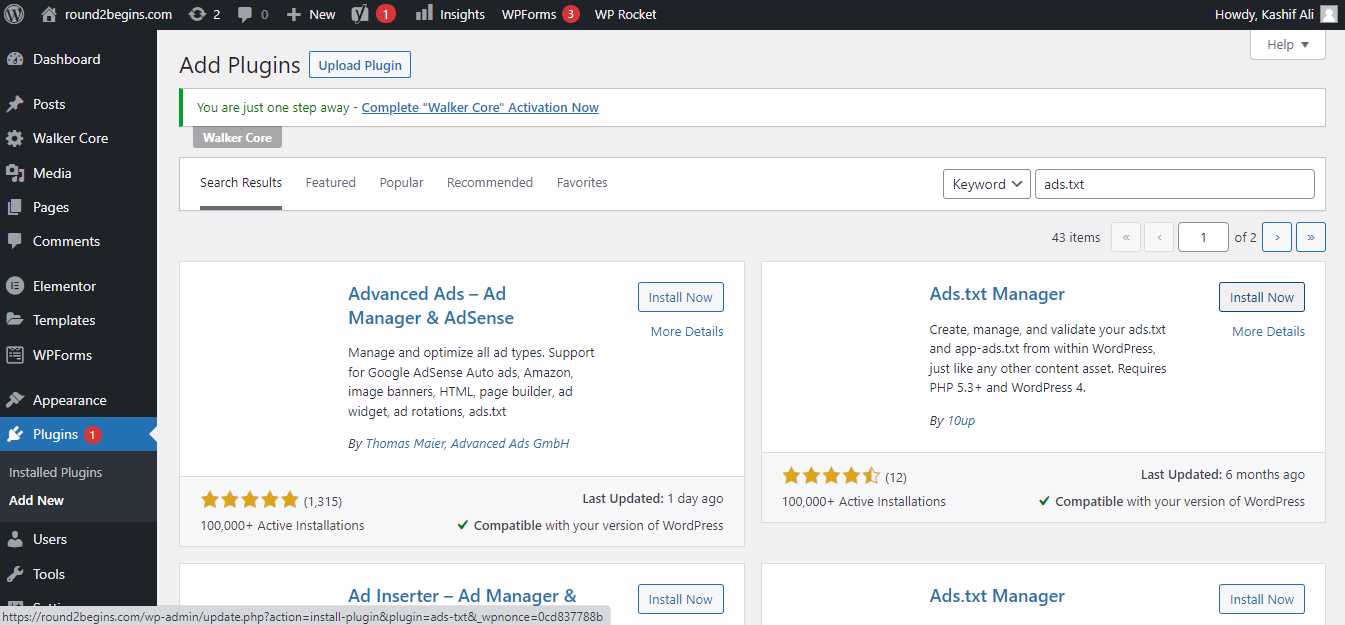This screenshot has height=625, width=1345.
Task: Open the Advanced Ads – Ad Manager & AdSense title
Action: 431,306
